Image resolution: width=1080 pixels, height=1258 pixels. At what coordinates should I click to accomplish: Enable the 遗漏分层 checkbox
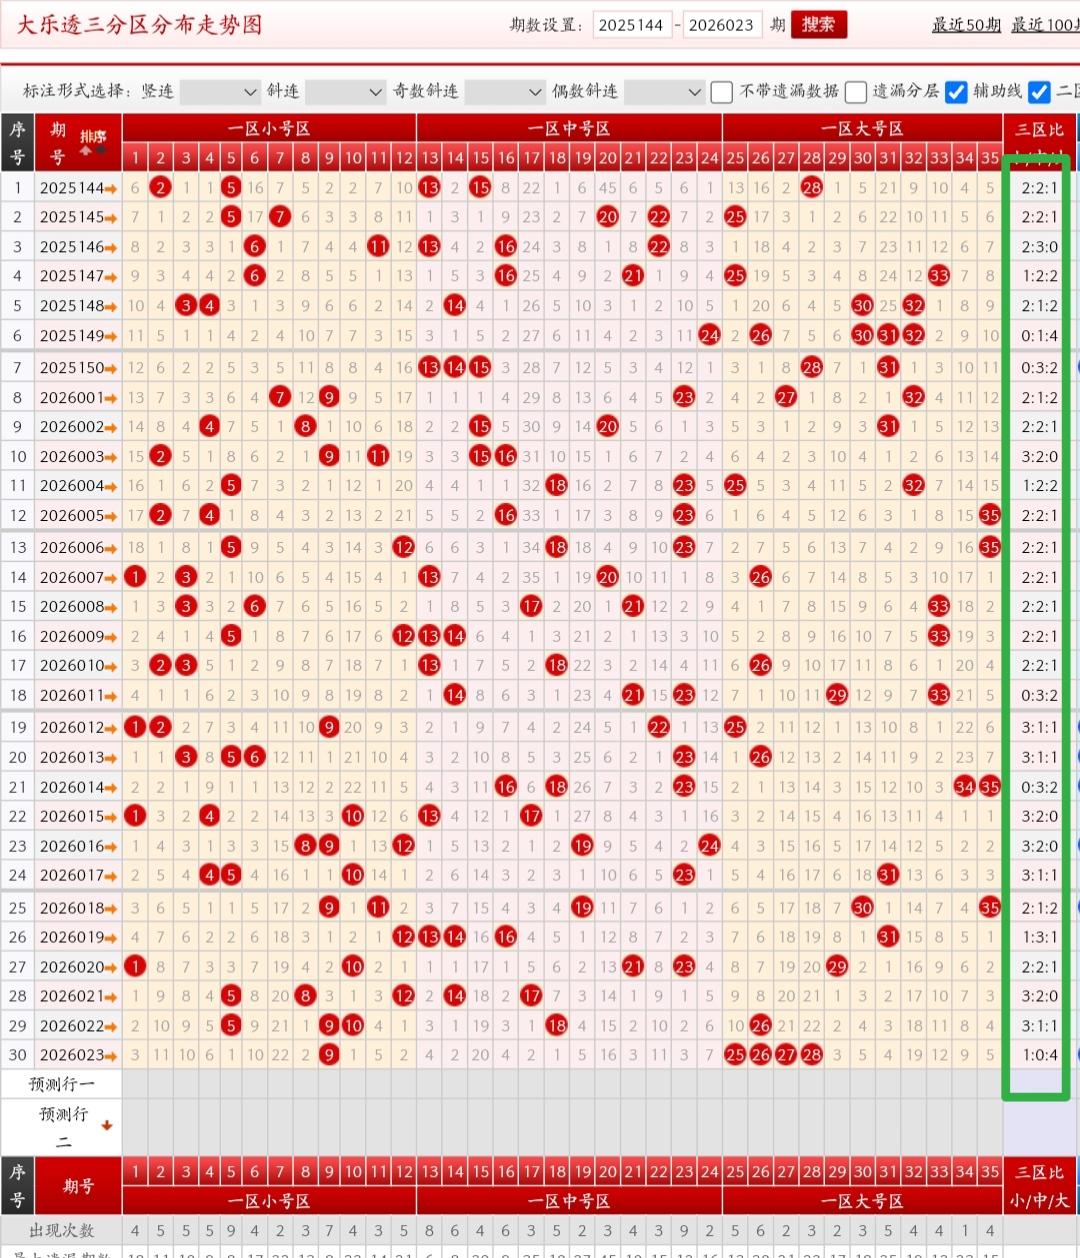(x=855, y=92)
